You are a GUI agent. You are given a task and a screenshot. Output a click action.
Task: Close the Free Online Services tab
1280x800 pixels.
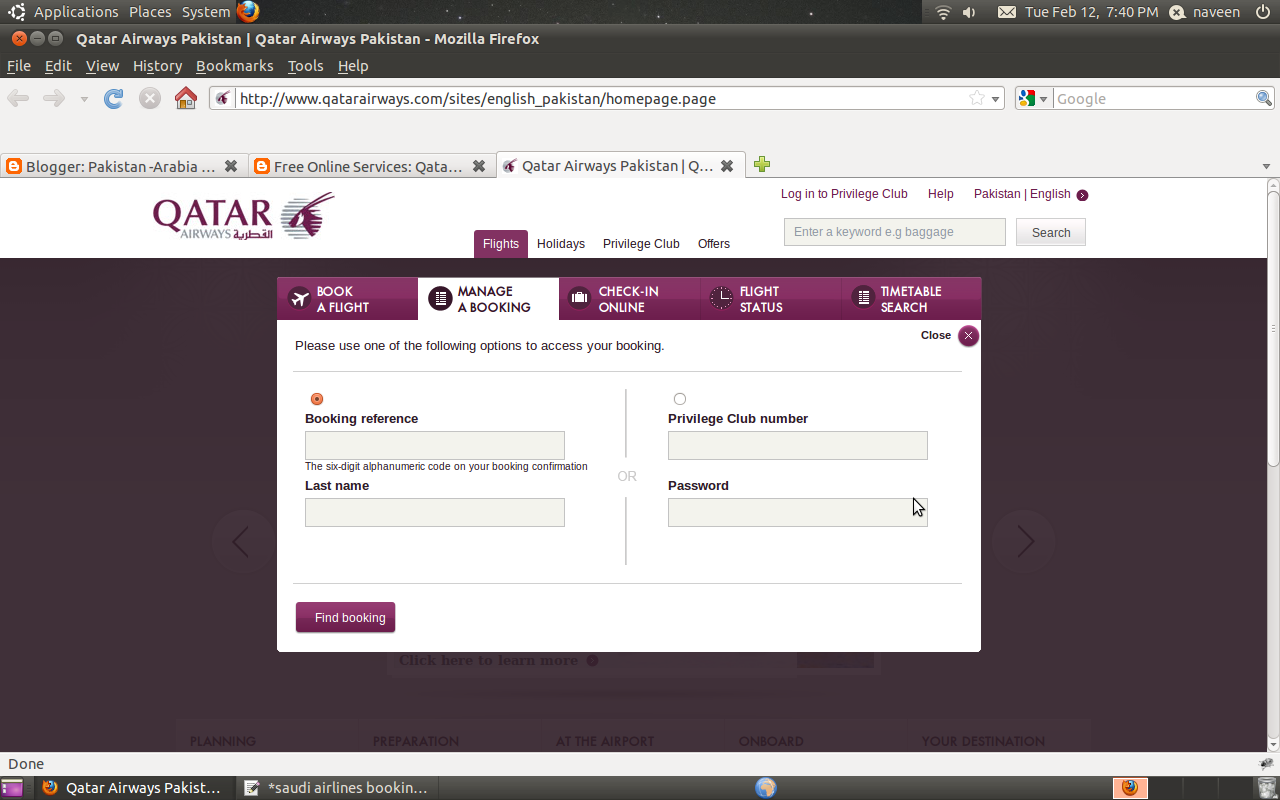pos(479,166)
